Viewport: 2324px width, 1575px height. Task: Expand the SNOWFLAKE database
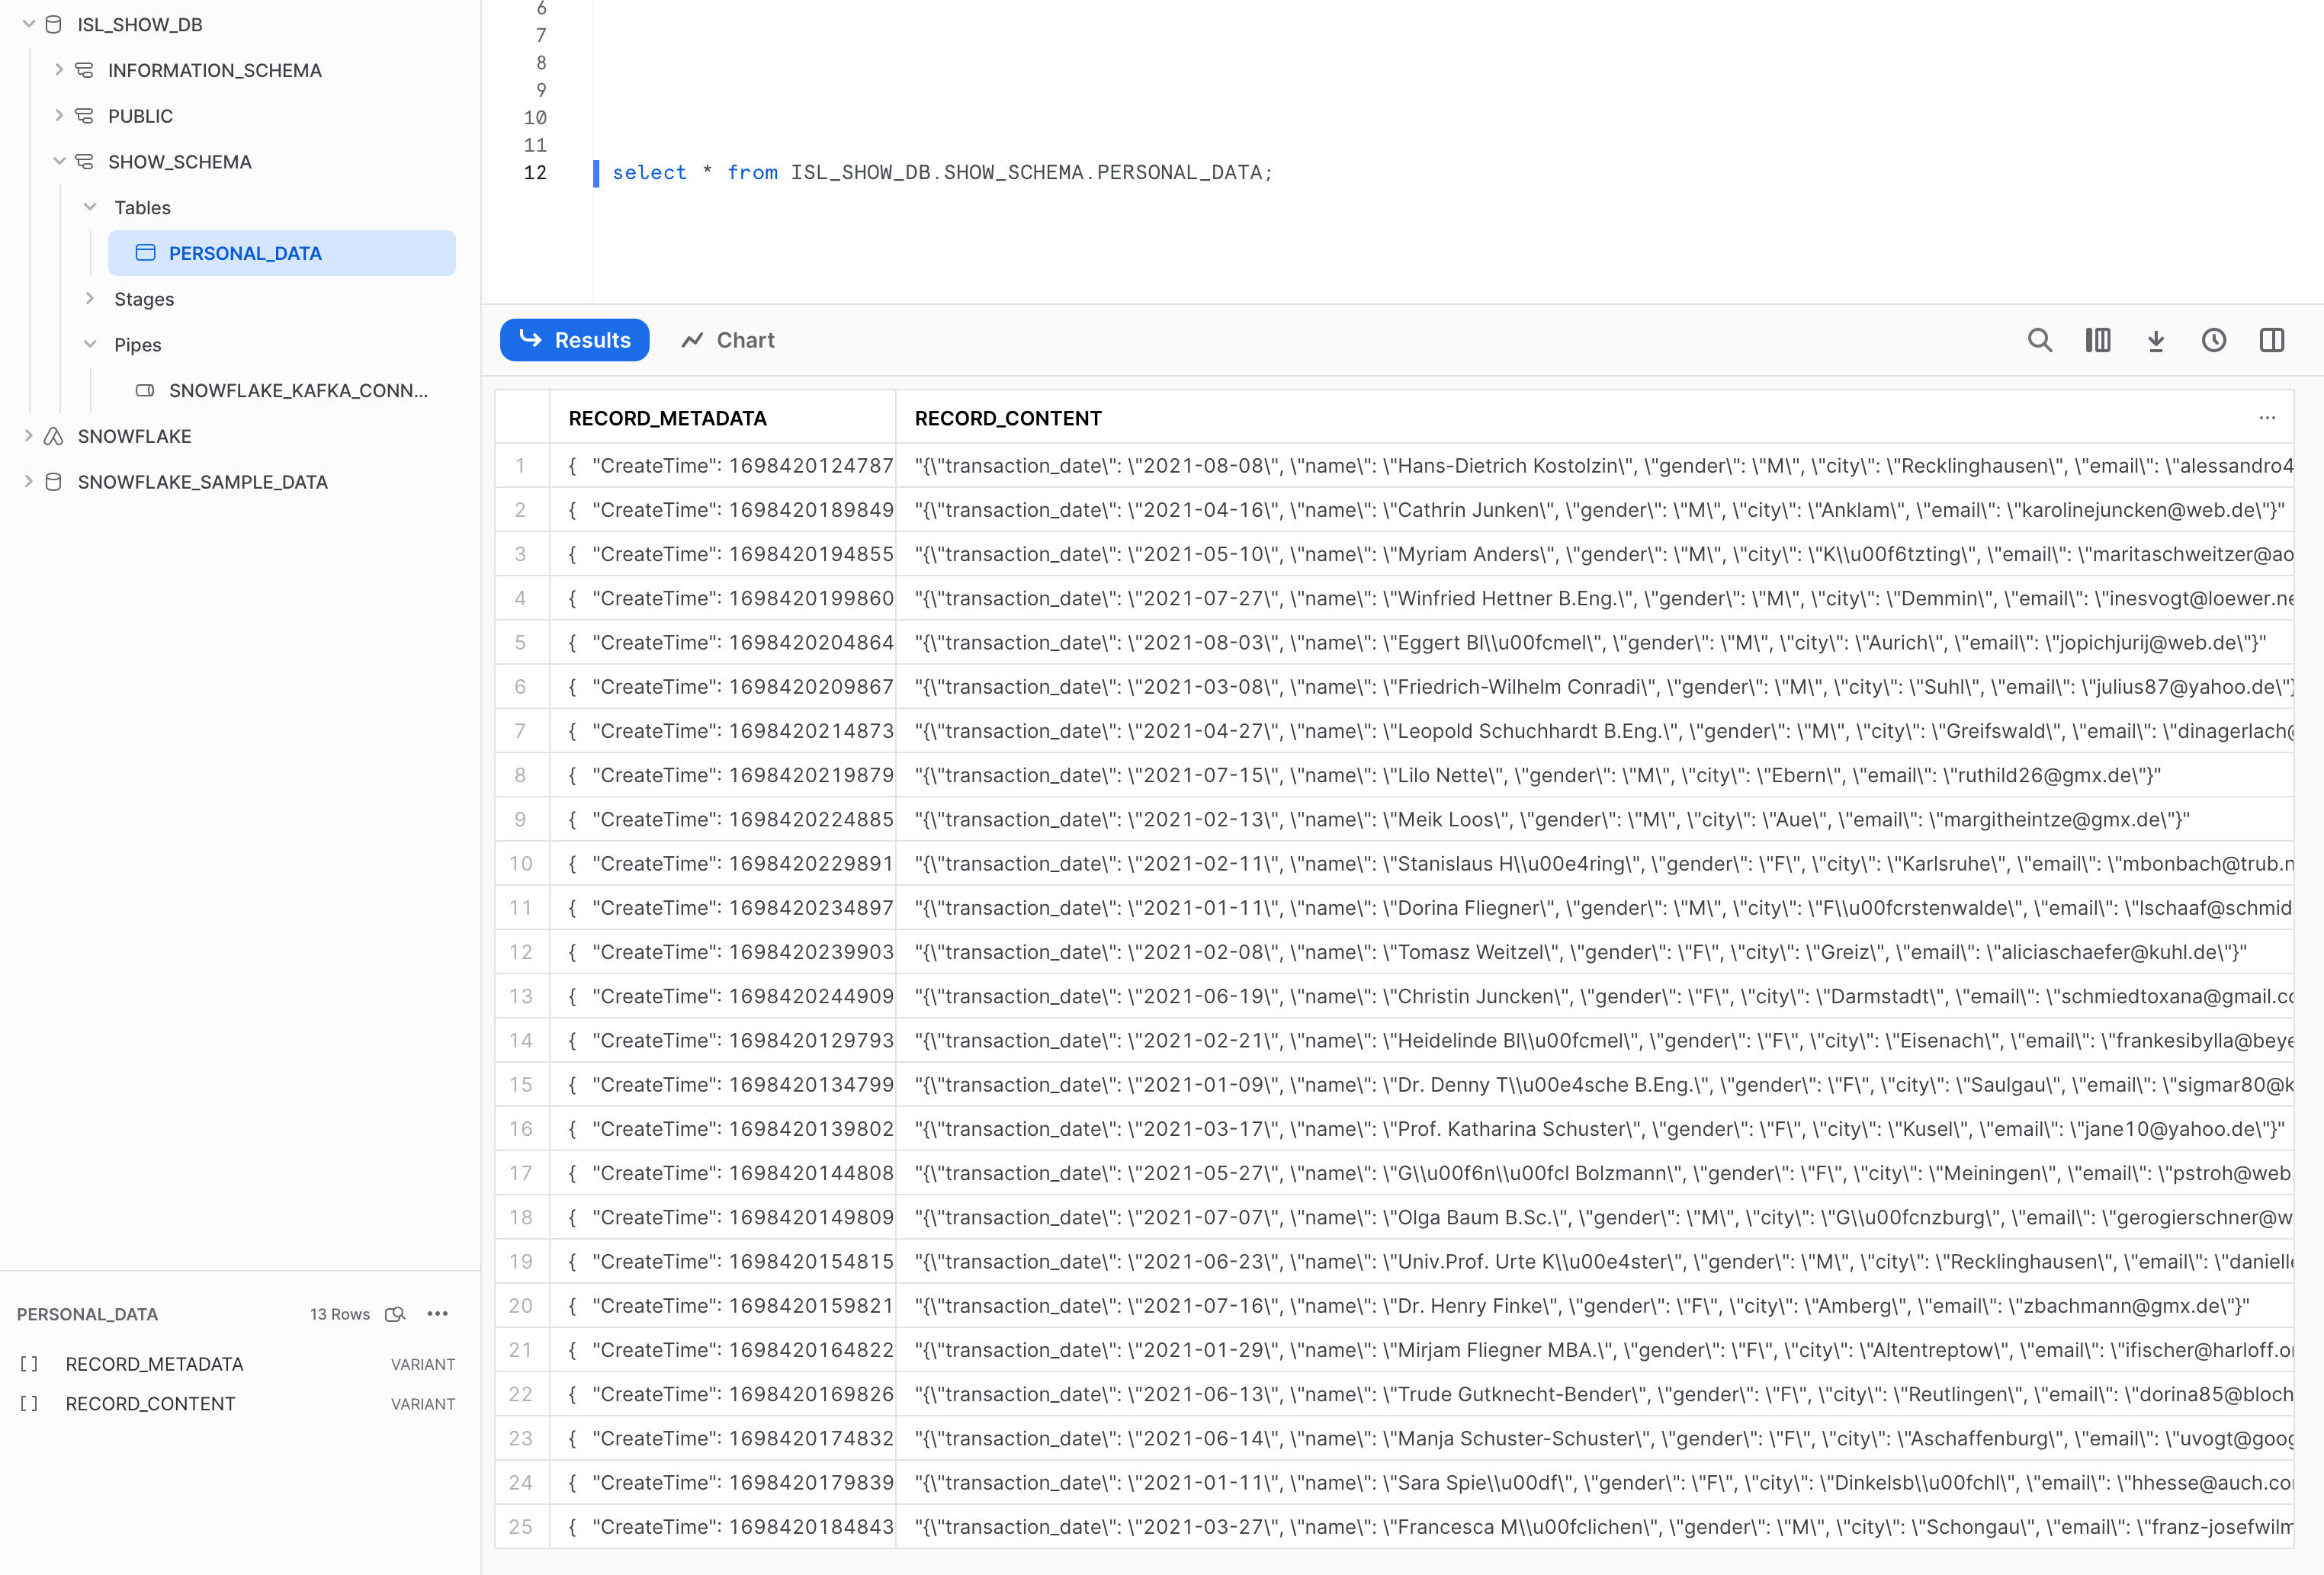[x=28, y=435]
